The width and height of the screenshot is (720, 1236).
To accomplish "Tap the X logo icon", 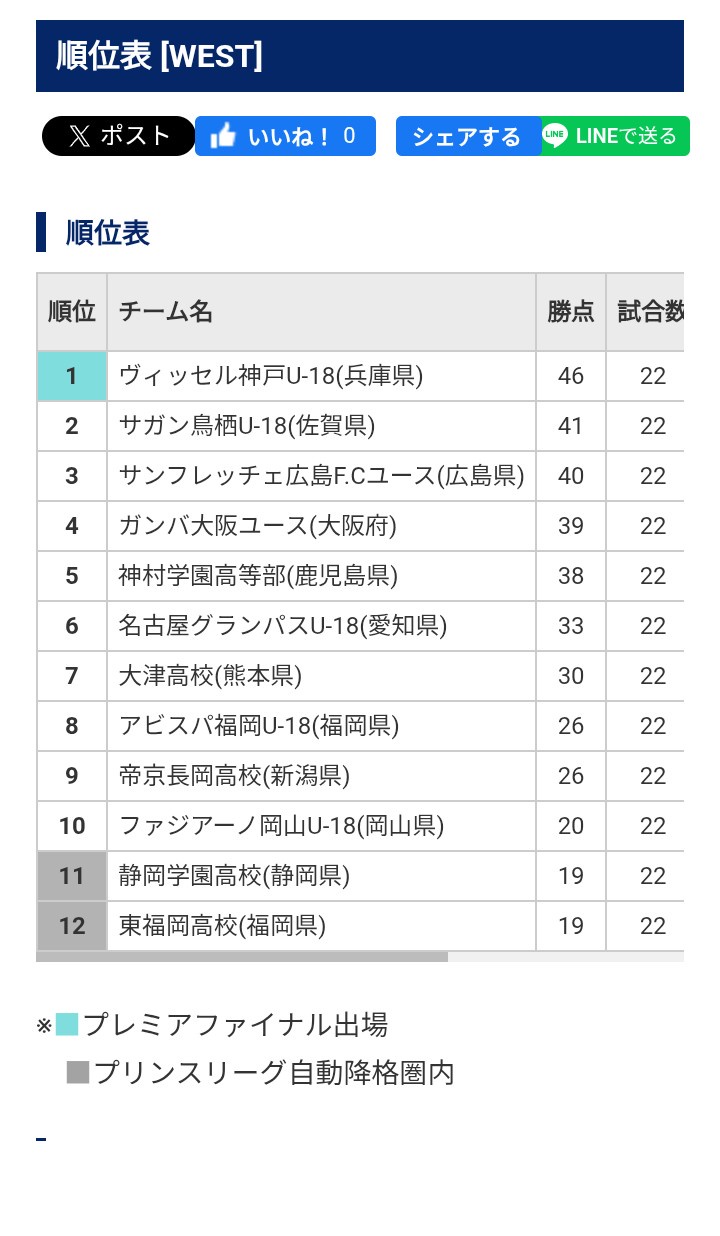I will 80,136.
